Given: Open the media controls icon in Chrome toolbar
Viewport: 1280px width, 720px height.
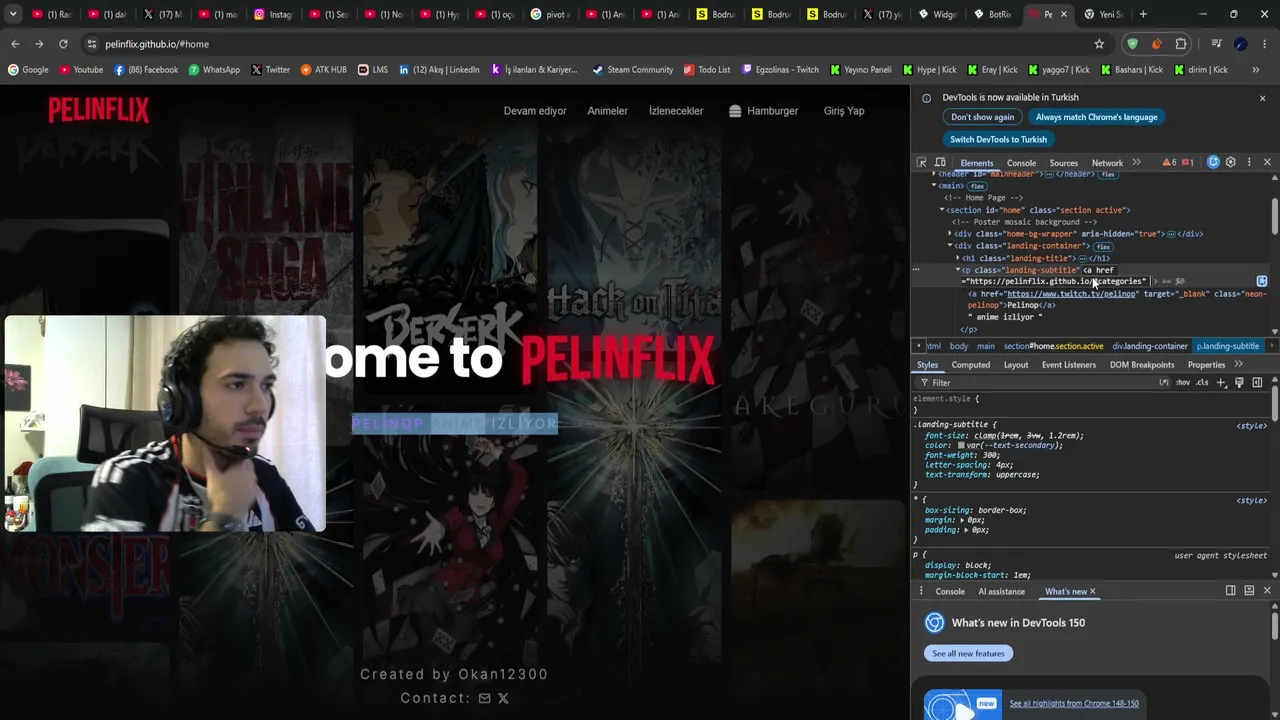Looking at the screenshot, I should point(1216,44).
